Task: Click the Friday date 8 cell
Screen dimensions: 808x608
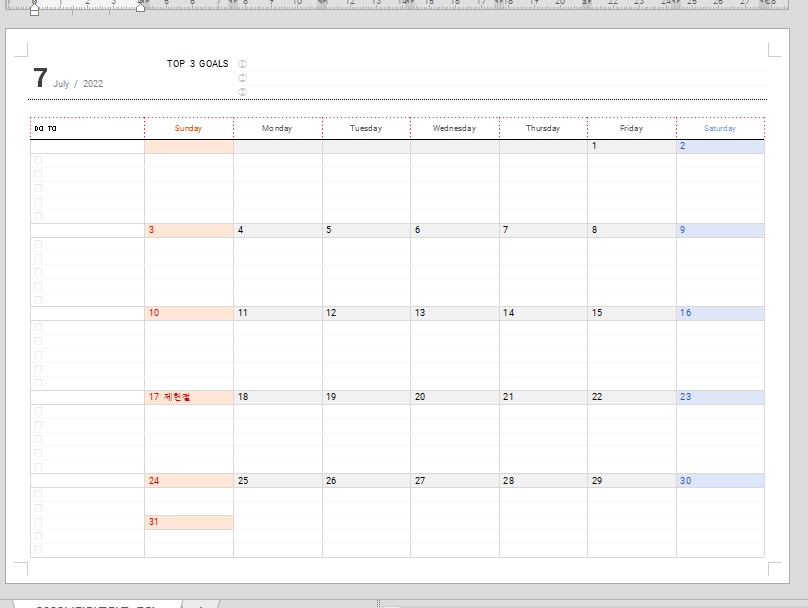Action: (632, 230)
